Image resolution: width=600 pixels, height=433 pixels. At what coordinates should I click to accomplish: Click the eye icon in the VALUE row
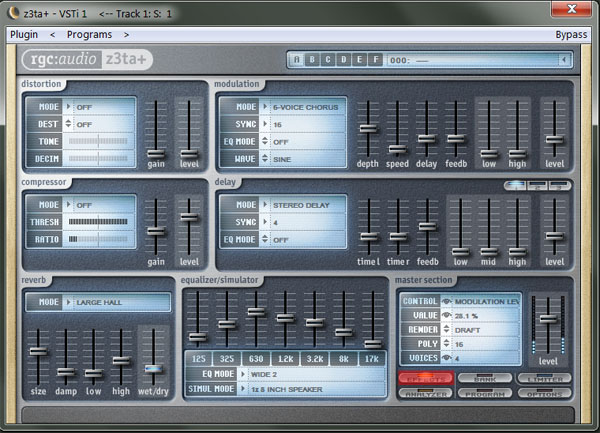446,316
